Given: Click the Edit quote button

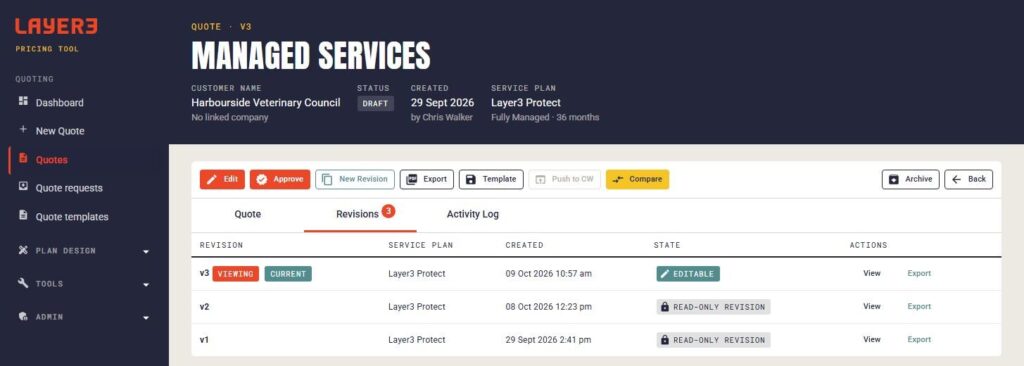Looking at the screenshot, I should [222, 179].
